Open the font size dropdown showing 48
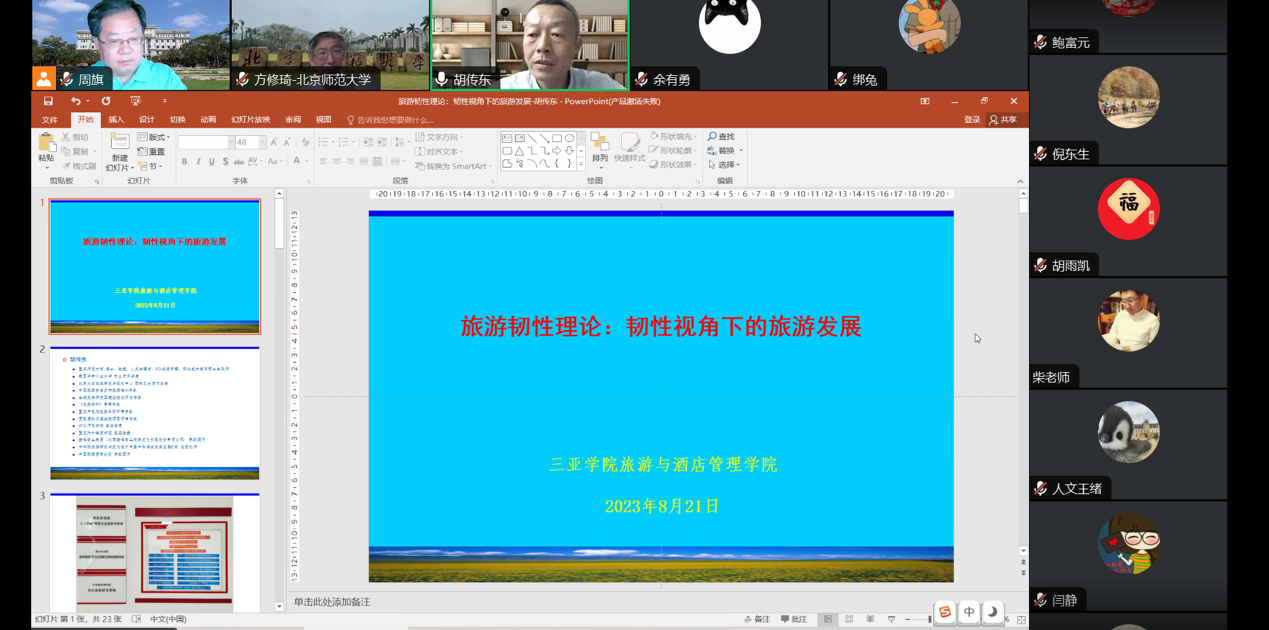 263,143
